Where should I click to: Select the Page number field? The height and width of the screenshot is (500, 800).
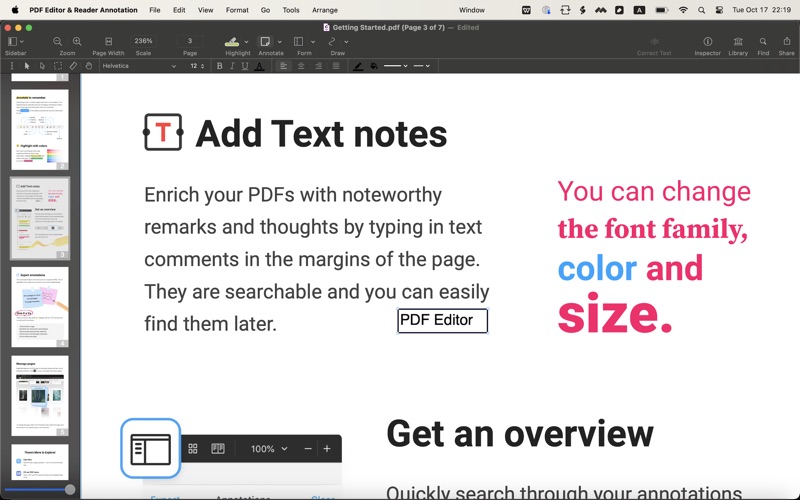[190, 41]
